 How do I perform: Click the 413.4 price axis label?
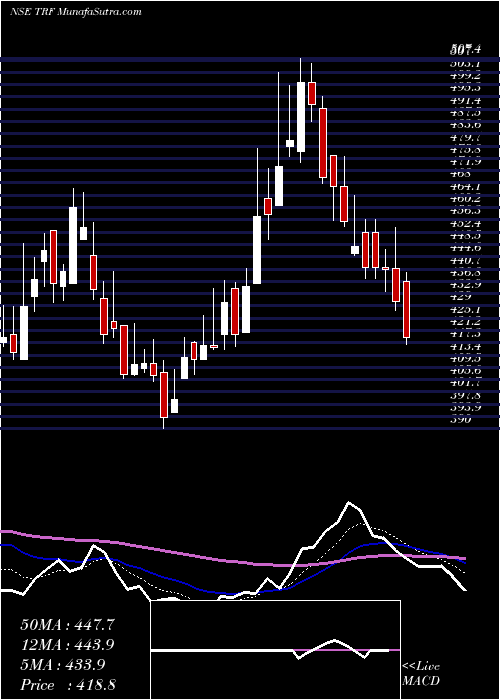(466, 346)
